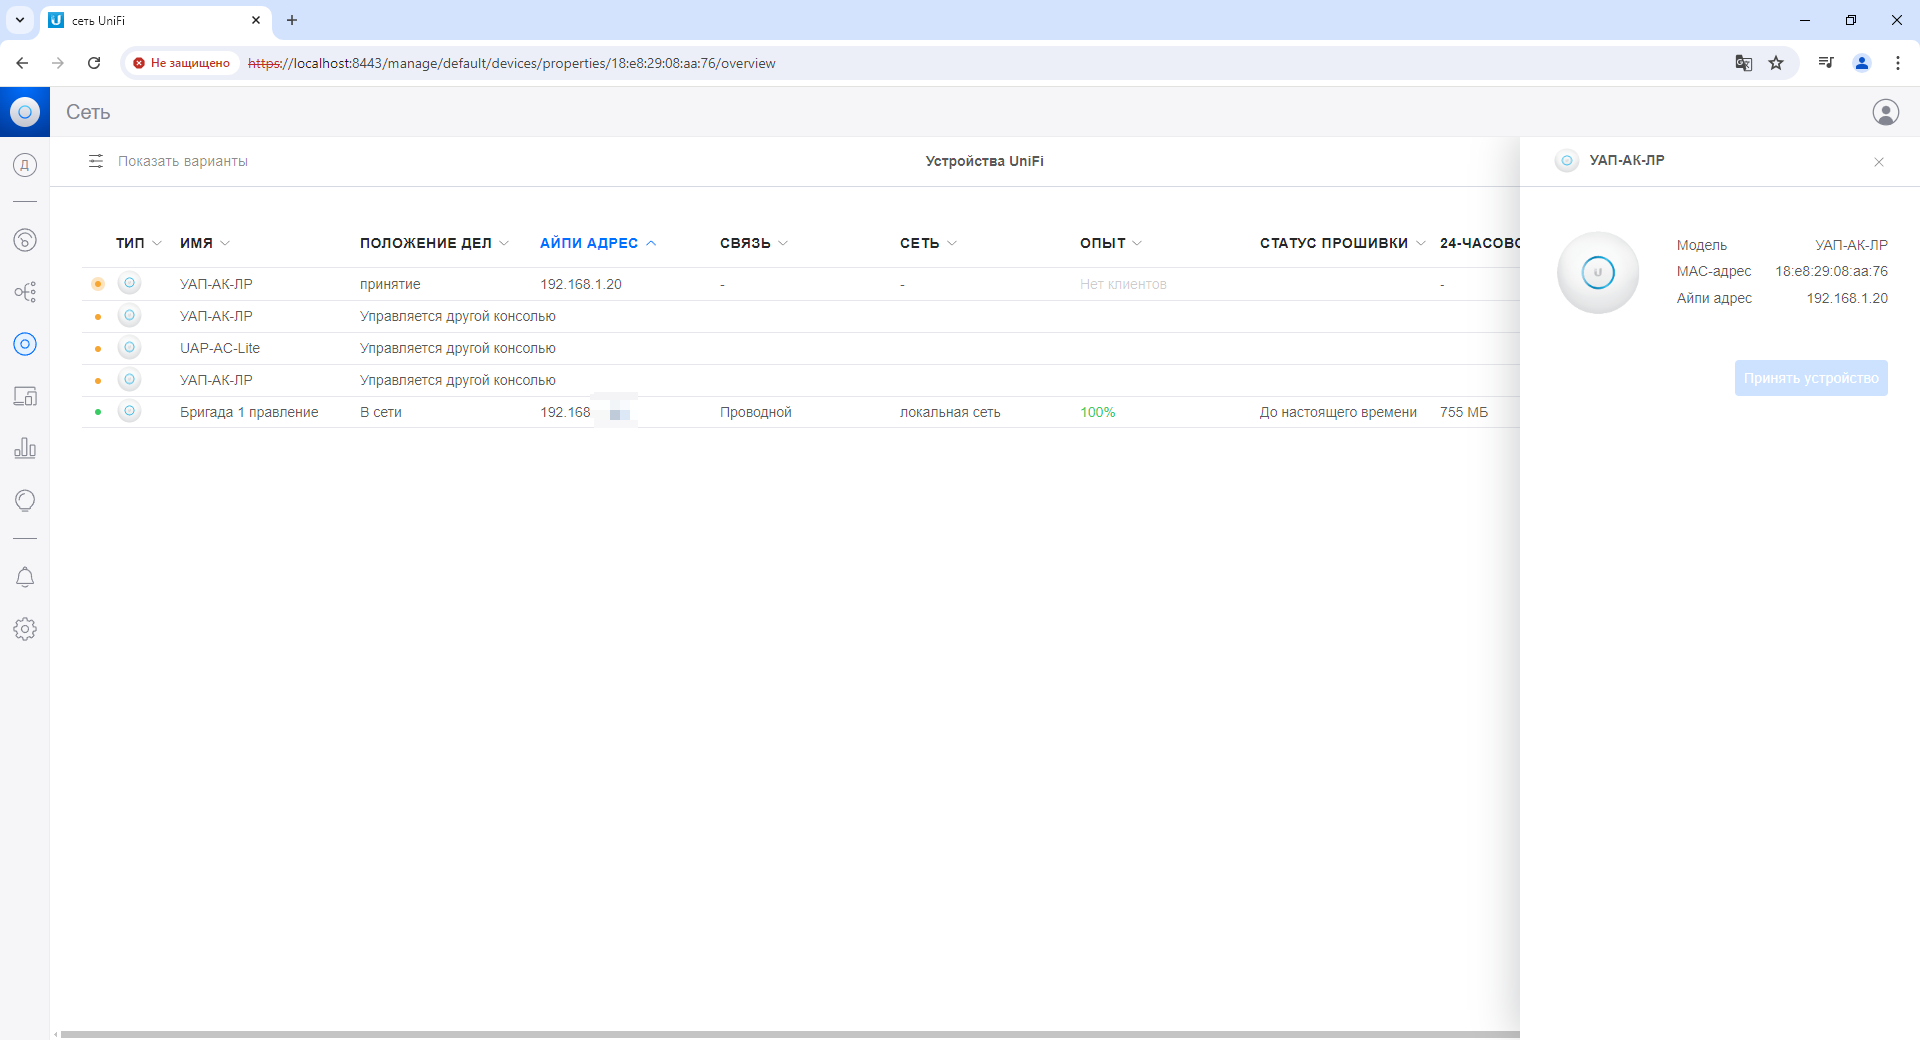1920x1040 pixels.
Task: Open the Hotspot manager sidebar icon
Action: [25, 500]
